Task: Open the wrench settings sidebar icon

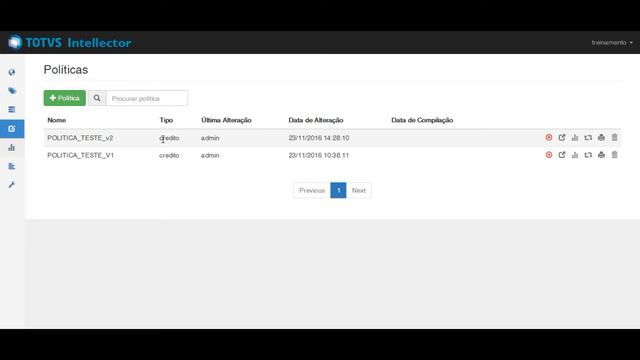Action: 12,185
